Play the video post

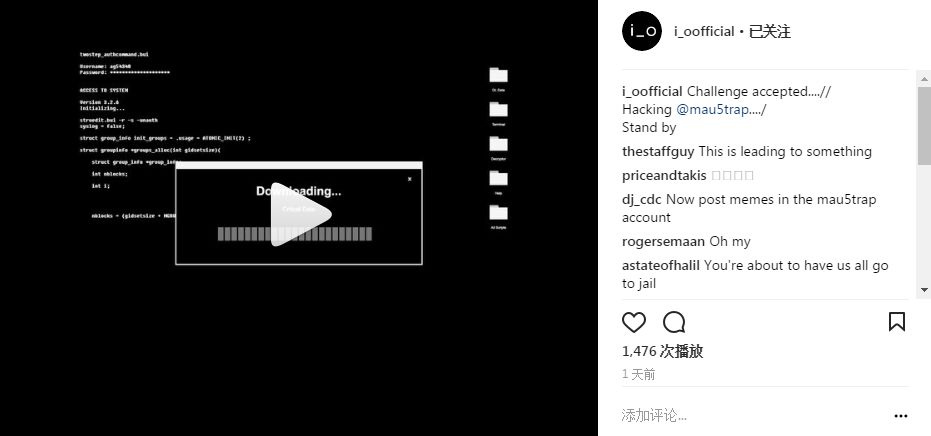coord(300,214)
